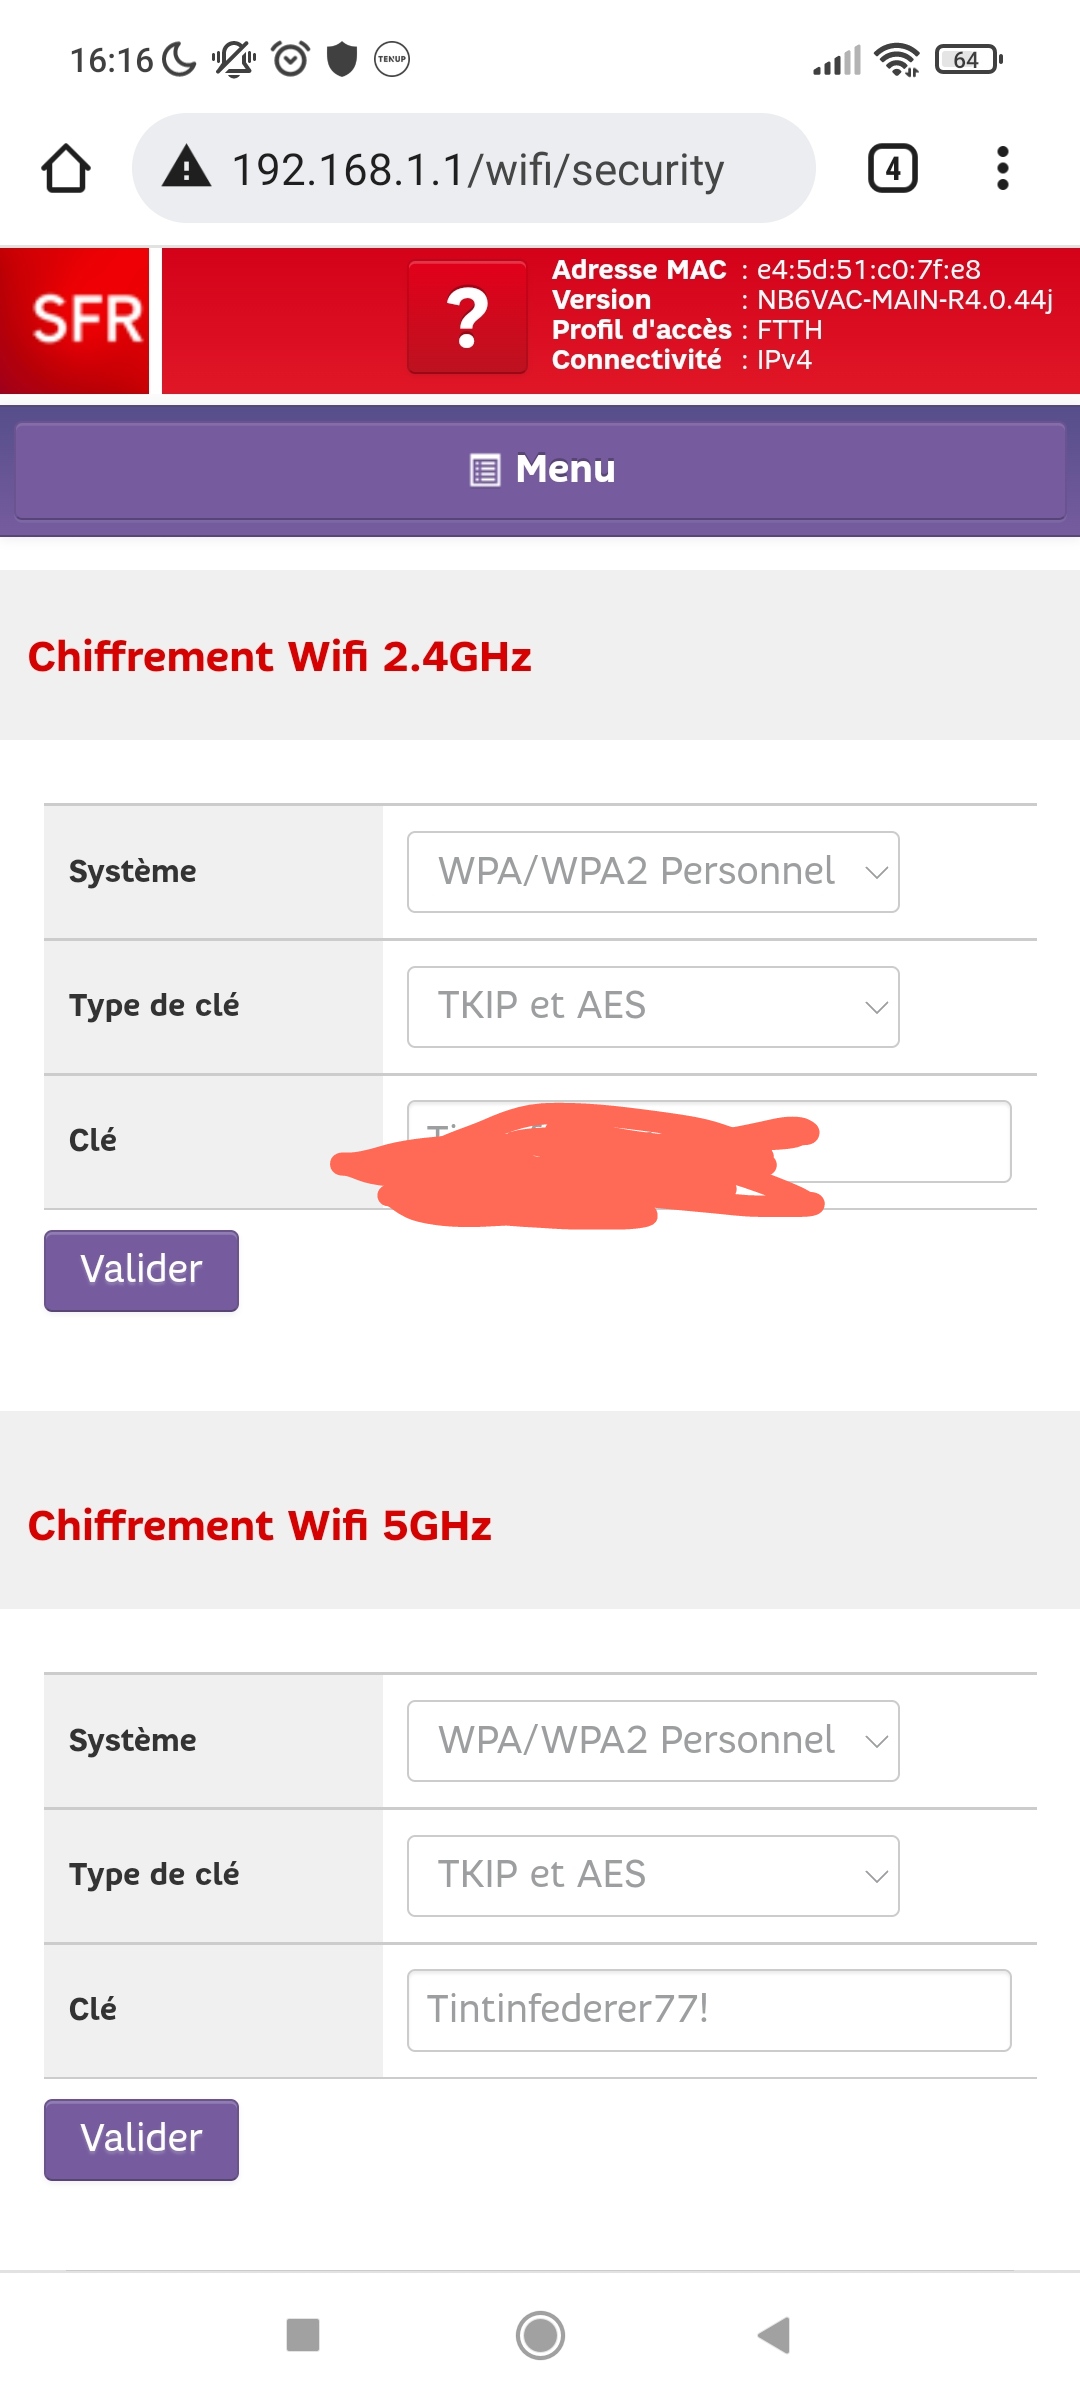1080x2400 pixels.
Task: Expand the 2.4GHz Type de clé dropdown
Action: (x=652, y=1006)
